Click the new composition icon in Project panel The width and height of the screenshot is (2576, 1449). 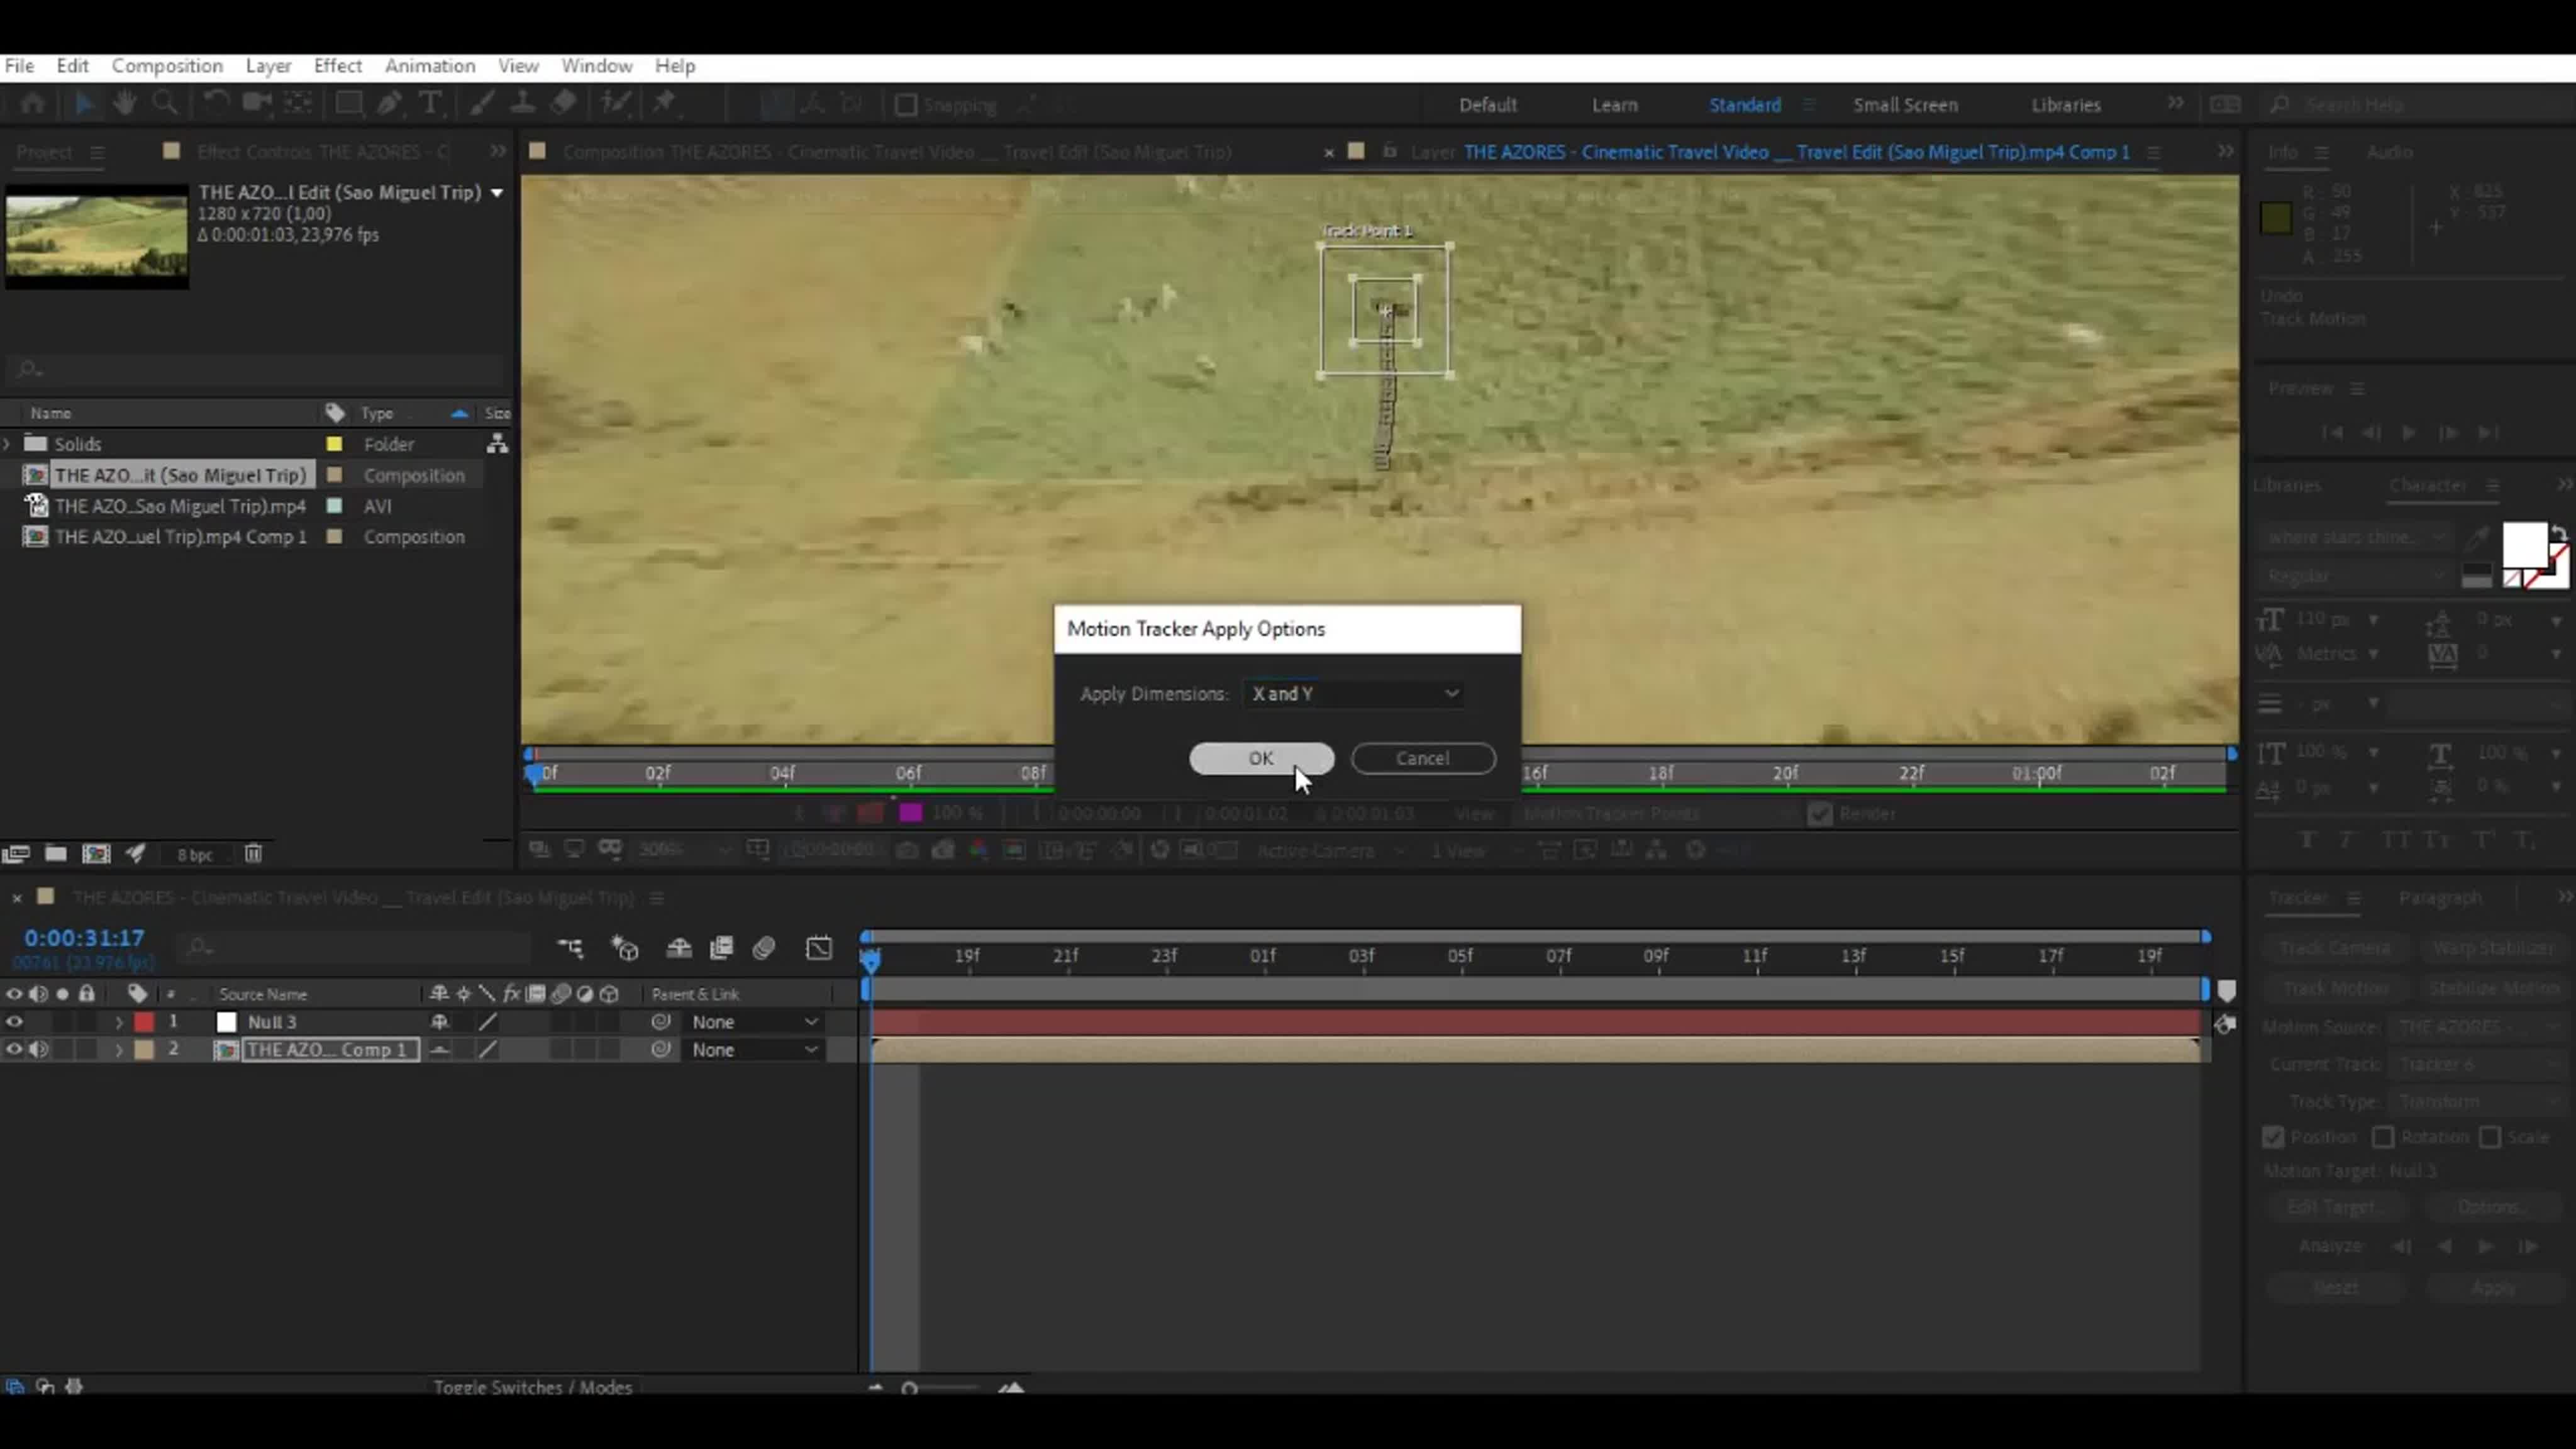(96, 853)
